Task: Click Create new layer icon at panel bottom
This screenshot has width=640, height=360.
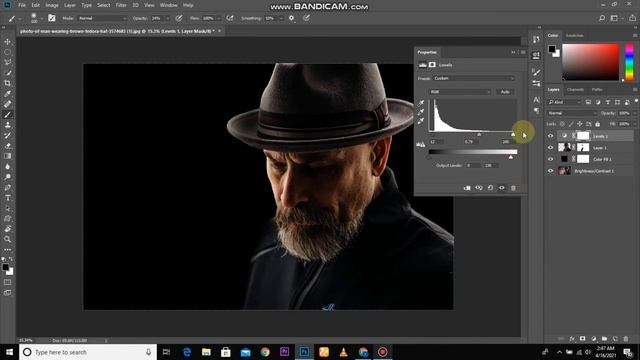Action: coord(615,339)
